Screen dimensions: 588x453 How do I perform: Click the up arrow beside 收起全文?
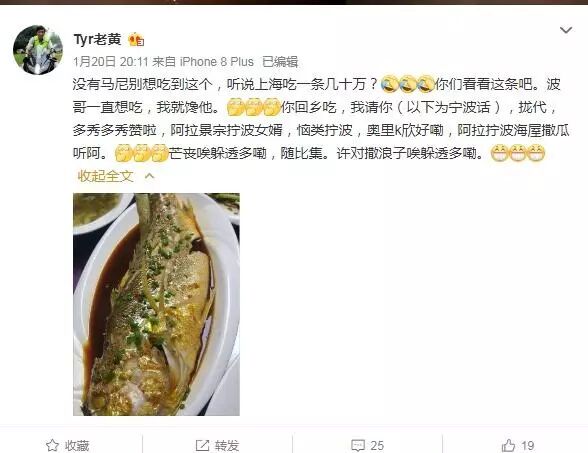click(x=149, y=176)
